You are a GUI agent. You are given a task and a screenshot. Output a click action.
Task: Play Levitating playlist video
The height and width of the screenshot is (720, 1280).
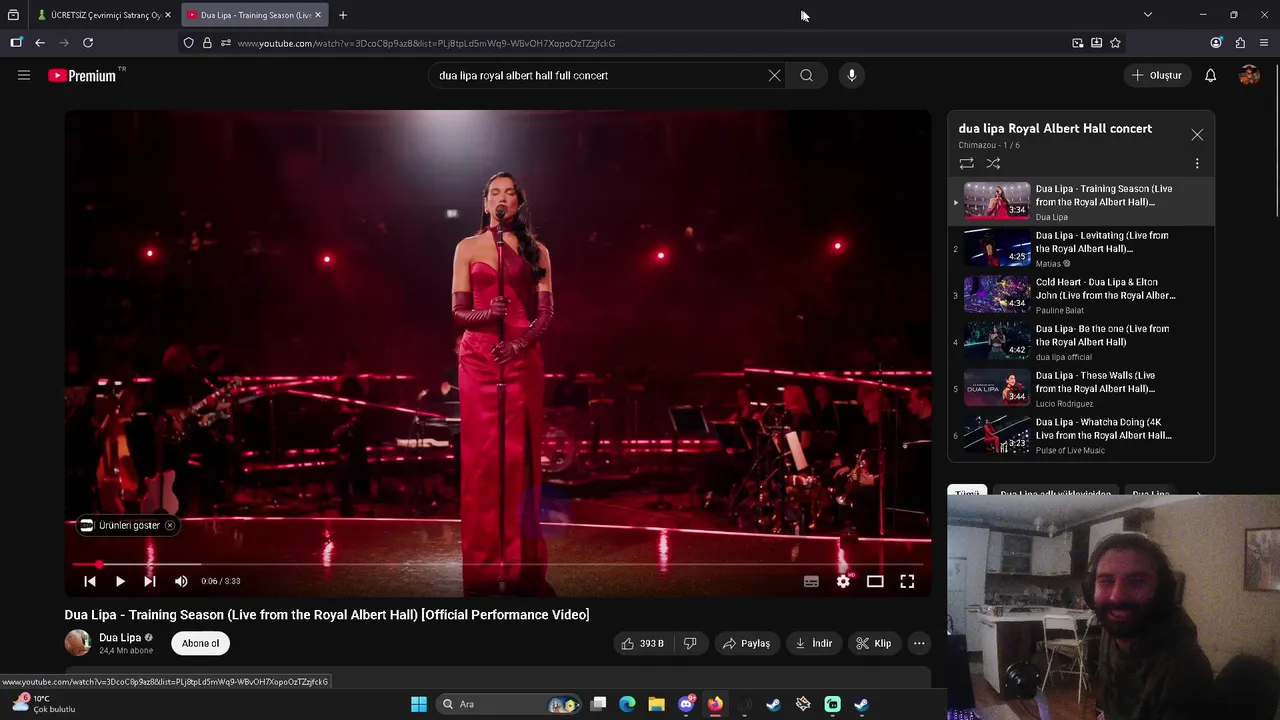(1081, 249)
